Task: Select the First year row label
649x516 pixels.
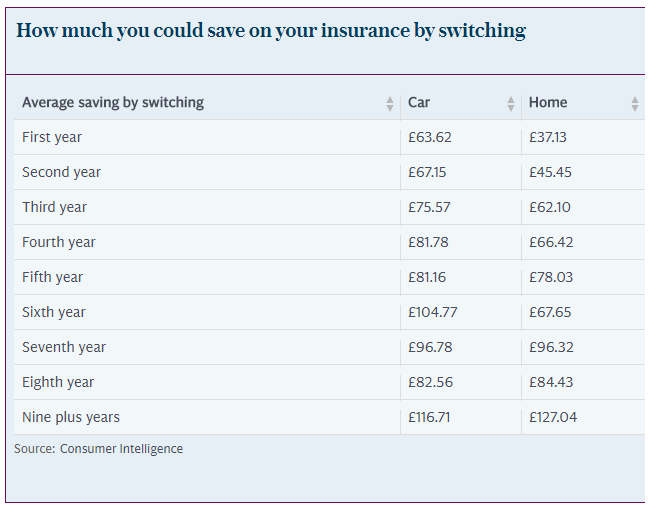Action: [52, 137]
